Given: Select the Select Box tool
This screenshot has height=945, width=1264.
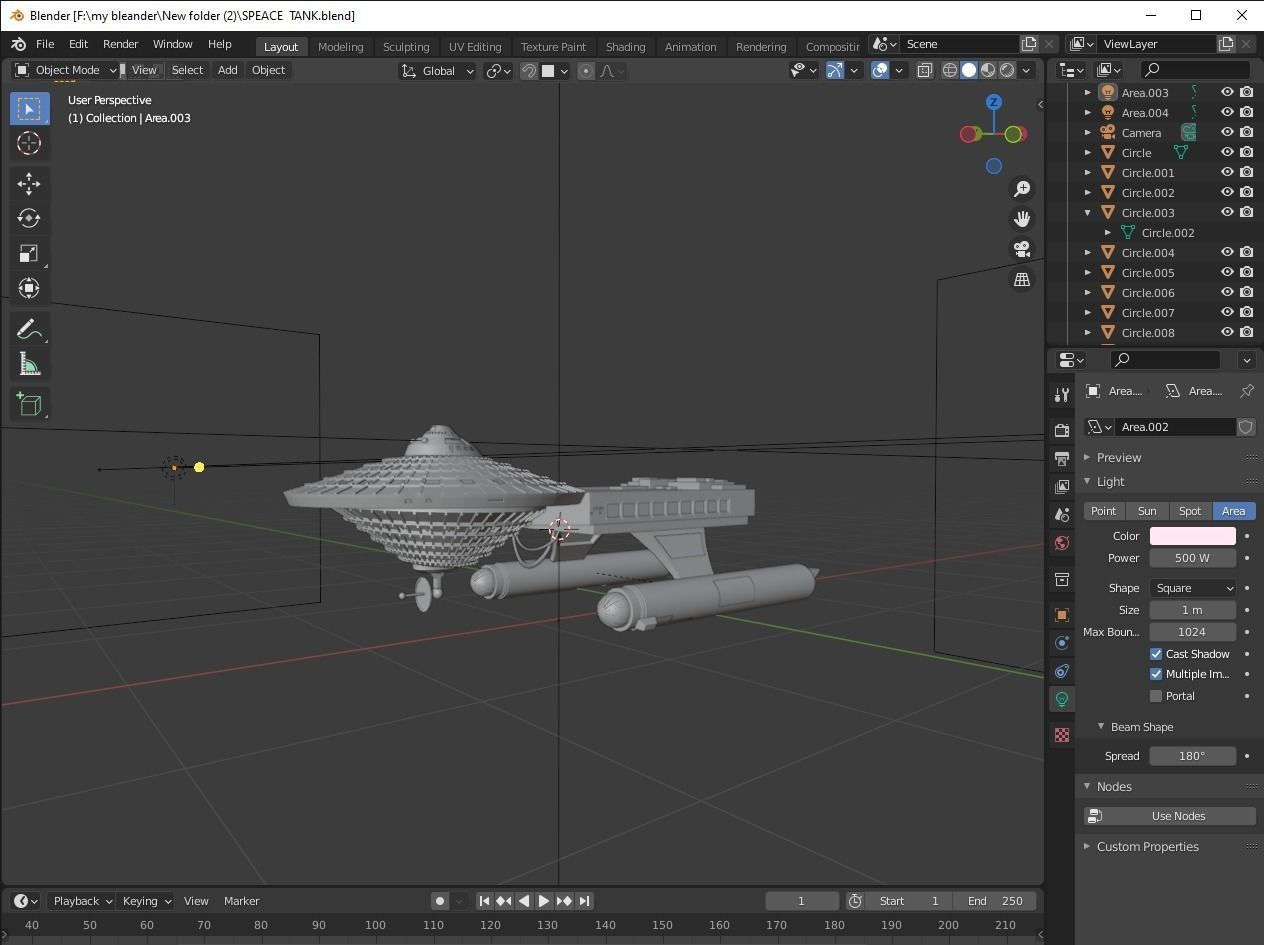Looking at the screenshot, I should tap(29, 109).
